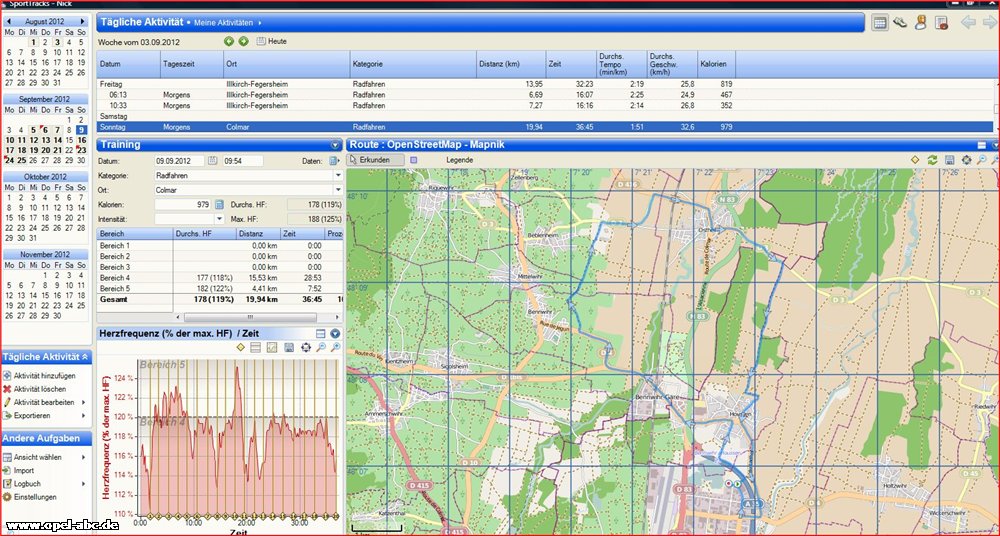Click the time field showing 09:54
Viewport: 1000px width, 536px height.
242,161
